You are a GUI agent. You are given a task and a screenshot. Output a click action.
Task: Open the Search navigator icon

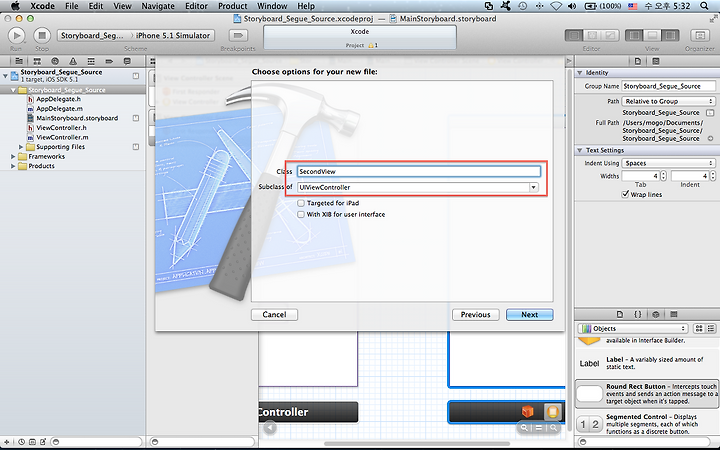pos(55,61)
